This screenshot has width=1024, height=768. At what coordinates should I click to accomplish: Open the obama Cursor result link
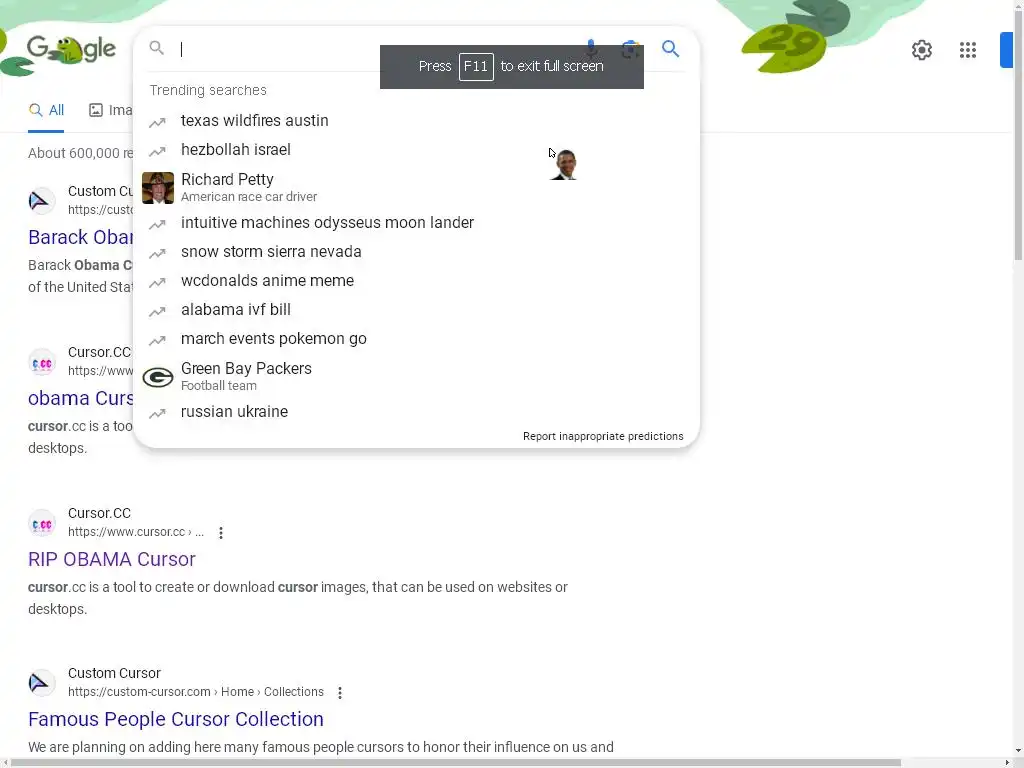80,398
